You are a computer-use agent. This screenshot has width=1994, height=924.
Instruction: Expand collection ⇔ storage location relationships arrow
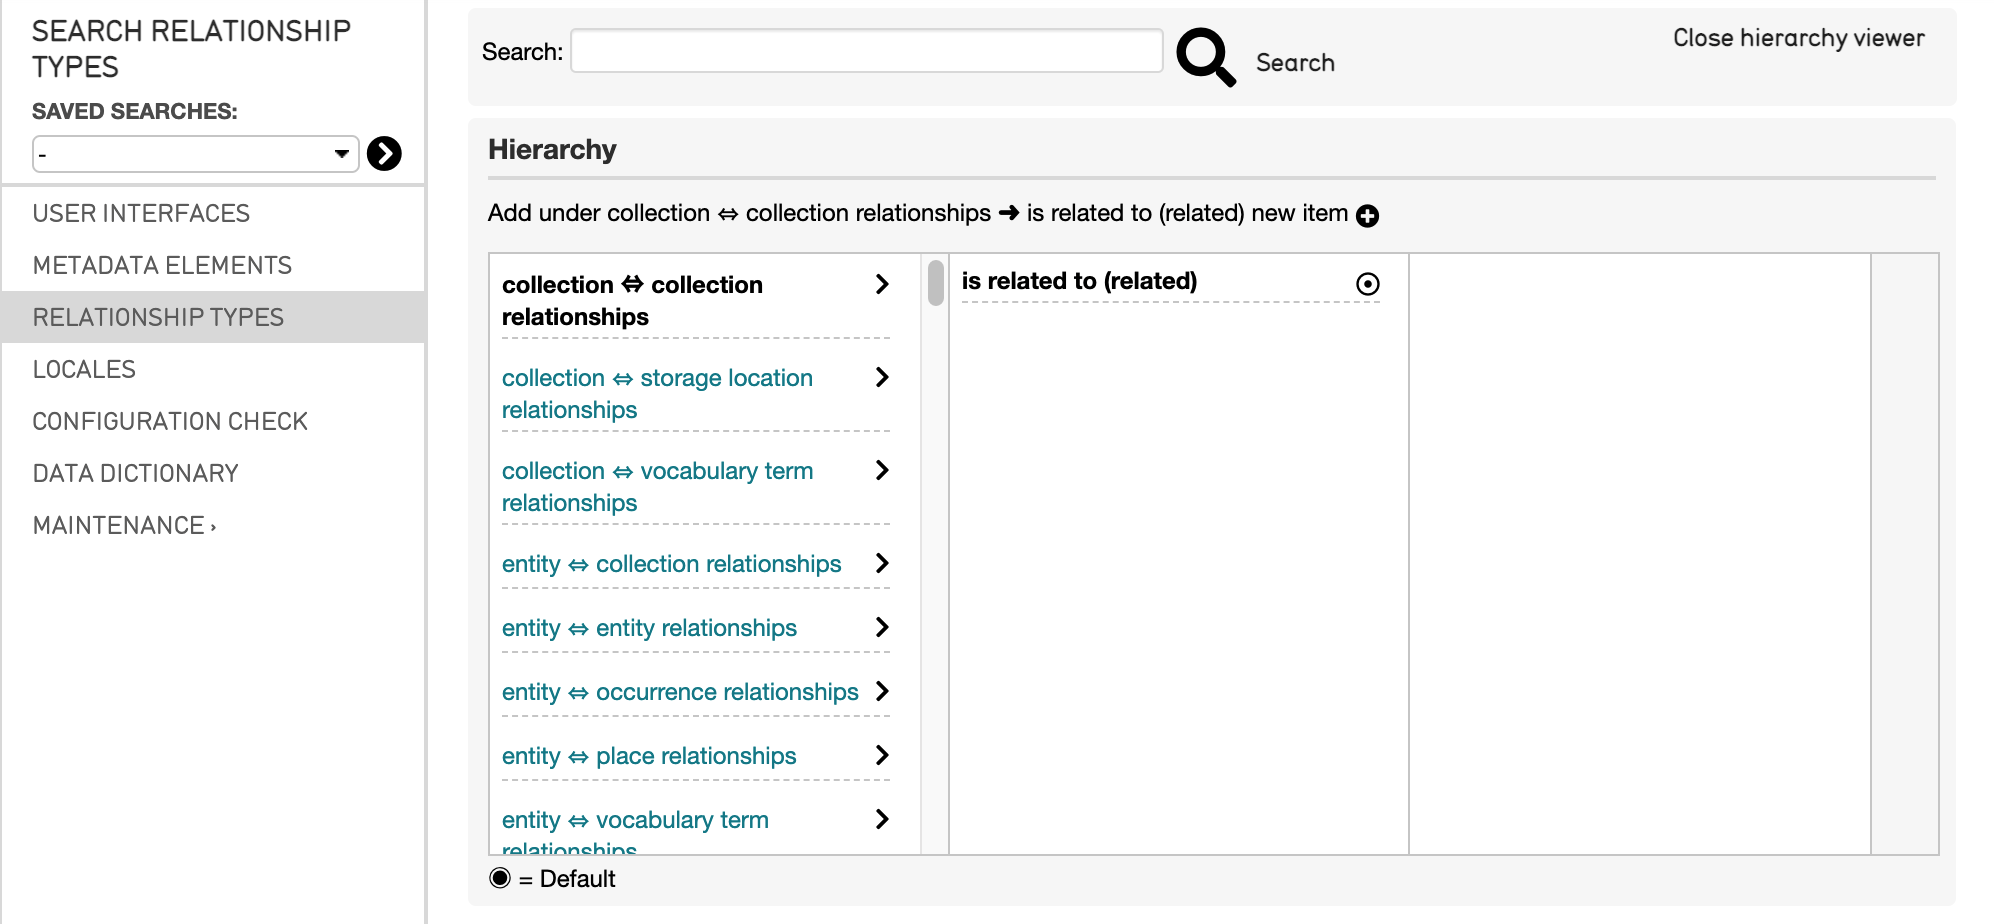(881, 378)
